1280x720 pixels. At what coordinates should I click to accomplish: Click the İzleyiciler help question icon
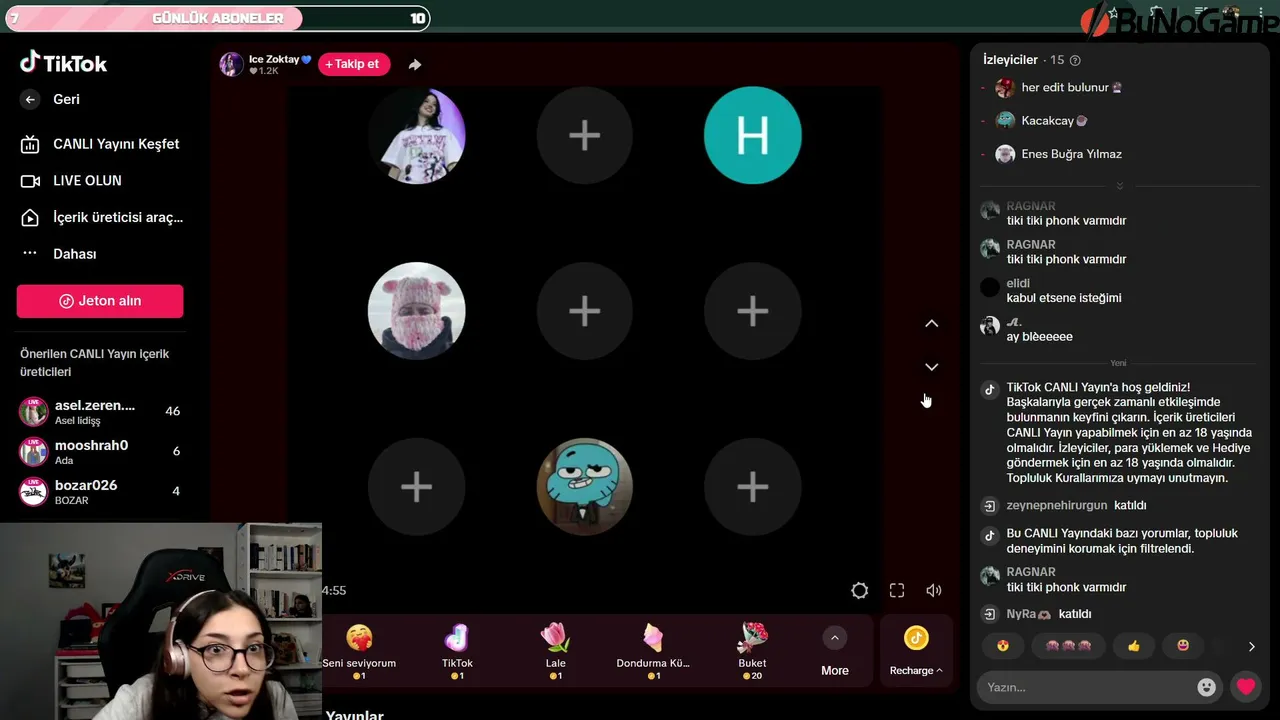pos(1075,60)
